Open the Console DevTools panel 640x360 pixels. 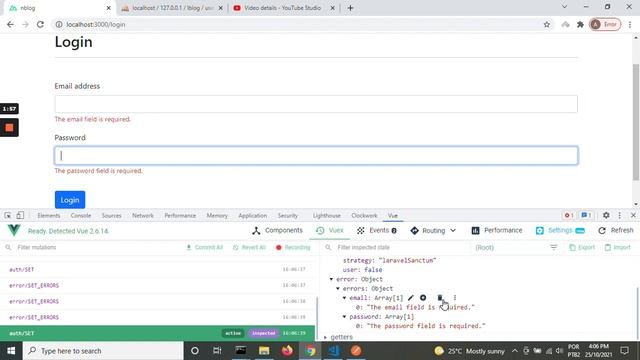[x=81, y=216]
